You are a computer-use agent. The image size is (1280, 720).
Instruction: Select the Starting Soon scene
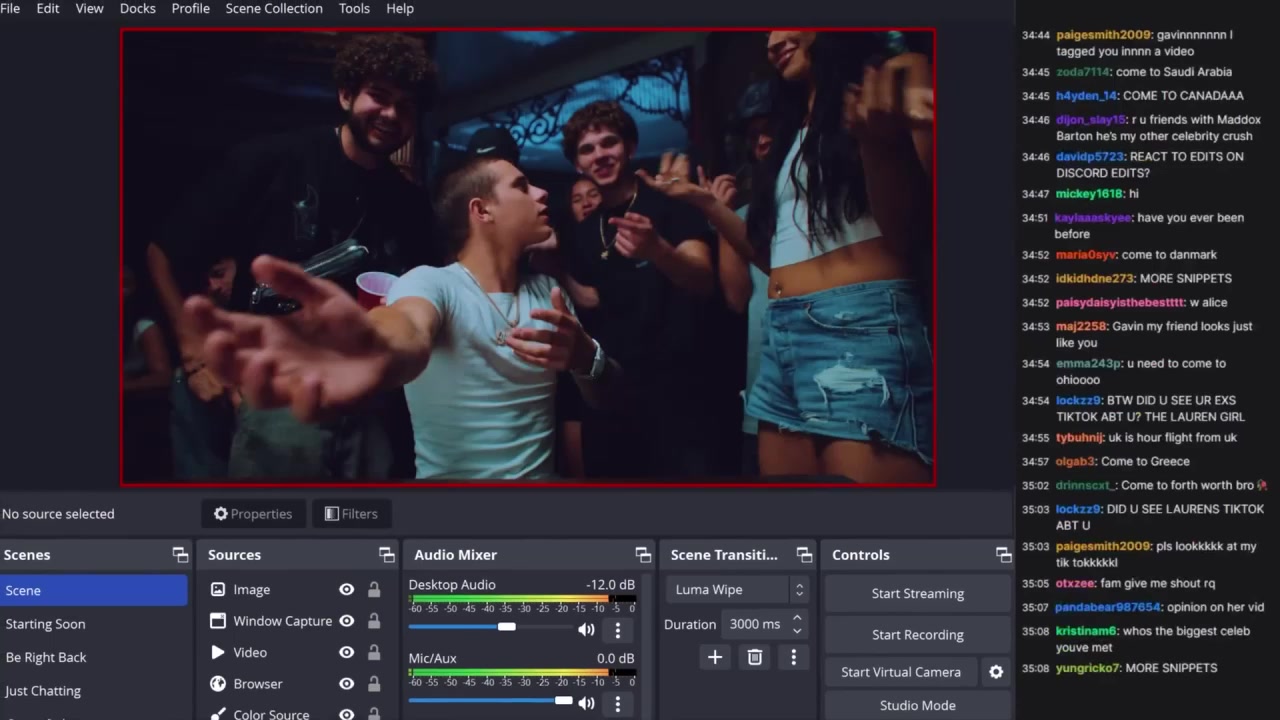45,624
